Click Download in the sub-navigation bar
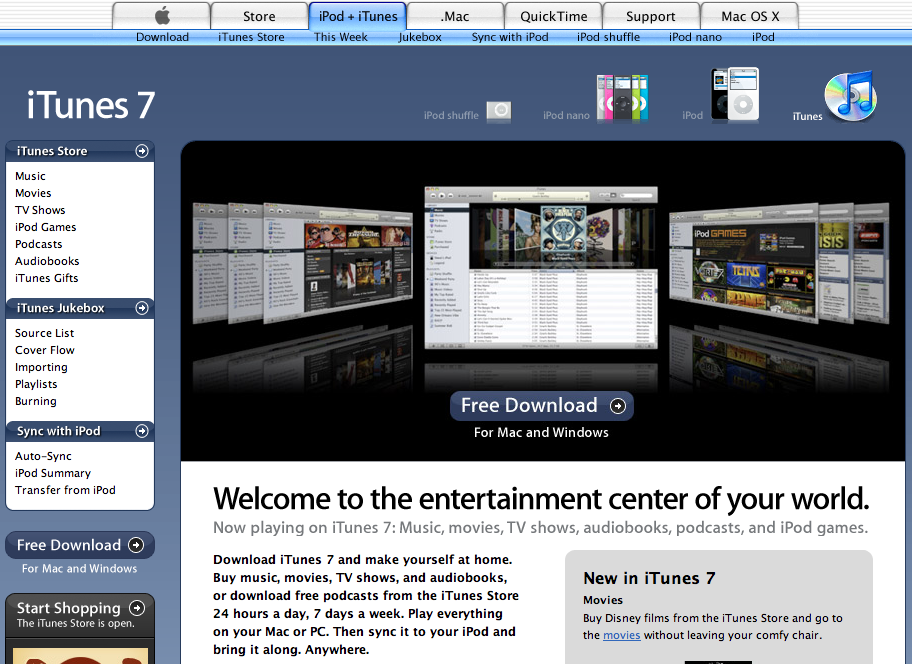 coord(162,37)
